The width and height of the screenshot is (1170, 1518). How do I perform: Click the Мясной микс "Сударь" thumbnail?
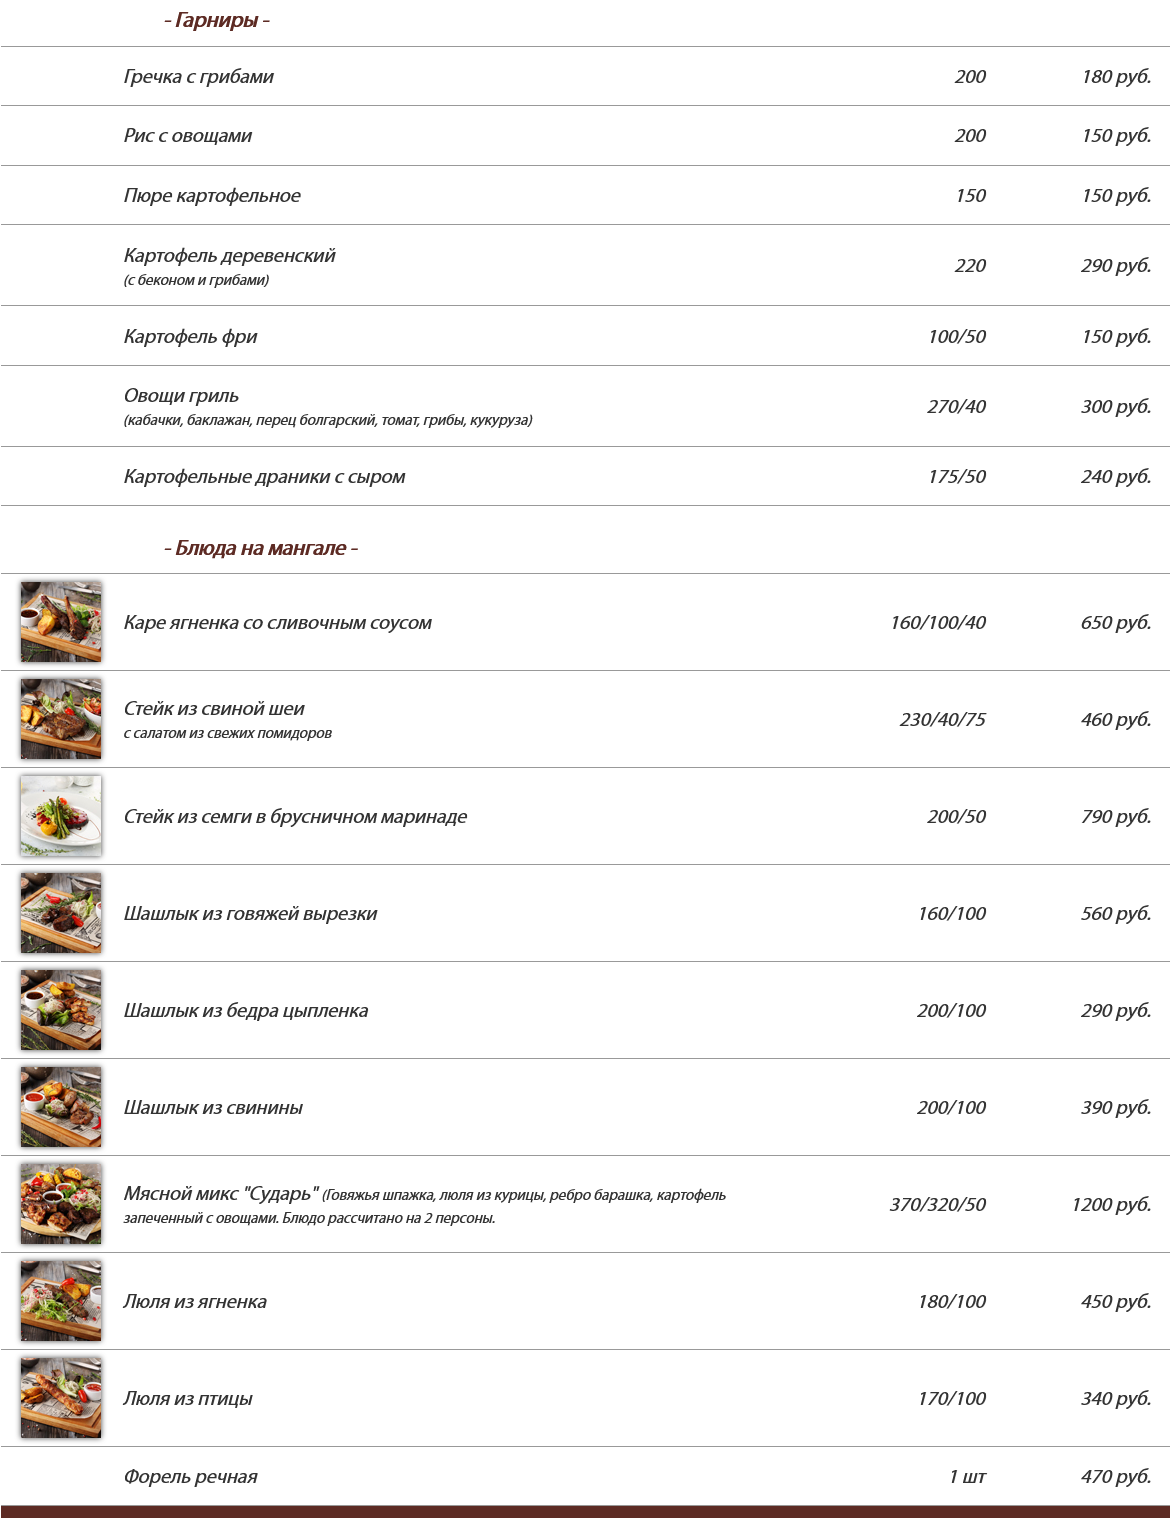[61, 1204]
